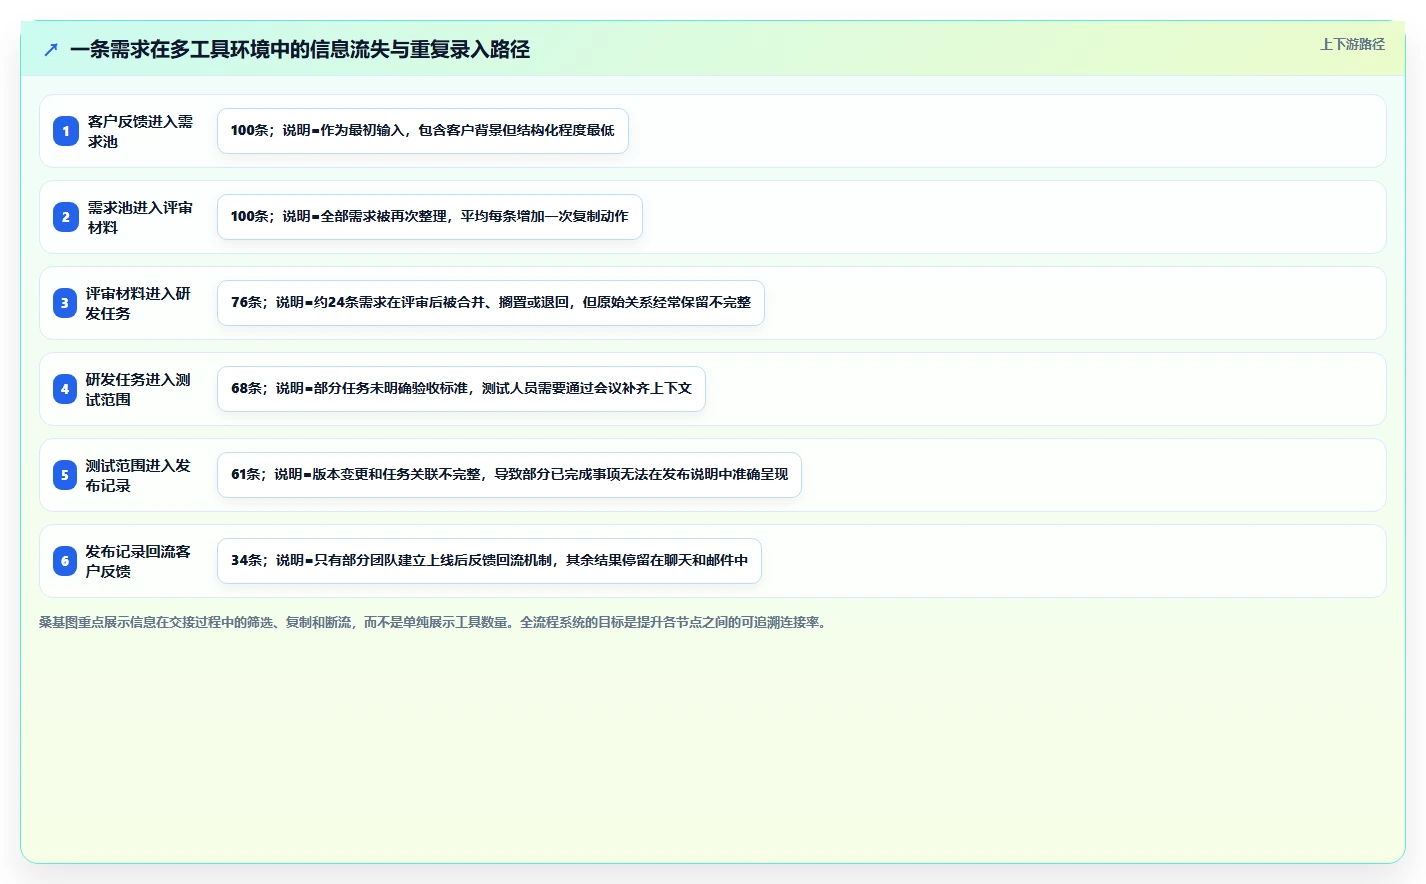This screenshot has width=1426, height=884.
Task: Click the footnote beginning 桑基图重点展示信息
Action: (435, 622)
